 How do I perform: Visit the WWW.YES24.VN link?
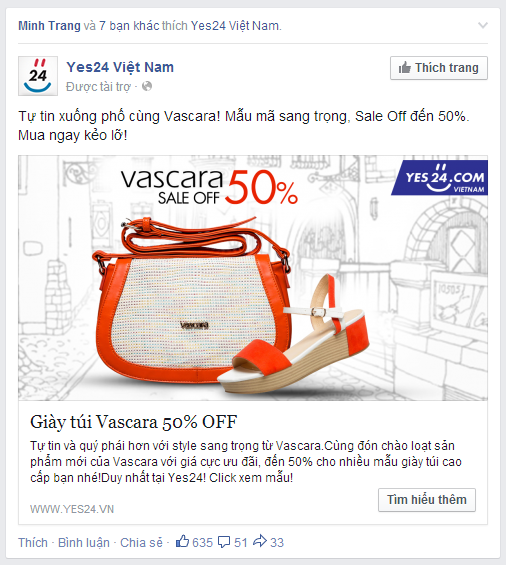coord(72,509)
